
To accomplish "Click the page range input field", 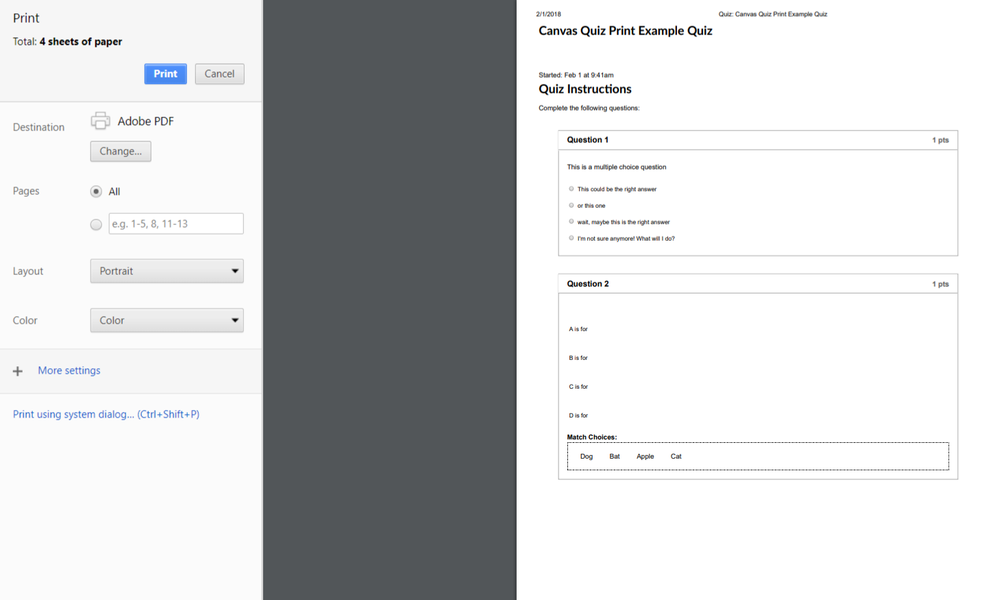I will point(176,224).
